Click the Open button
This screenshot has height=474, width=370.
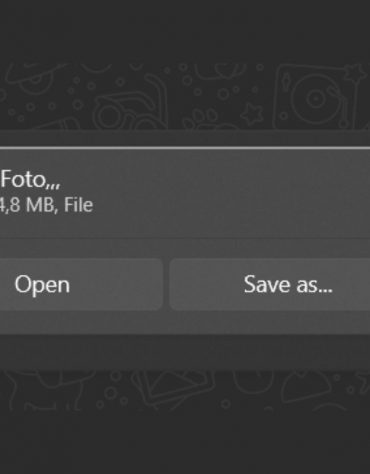81,284
